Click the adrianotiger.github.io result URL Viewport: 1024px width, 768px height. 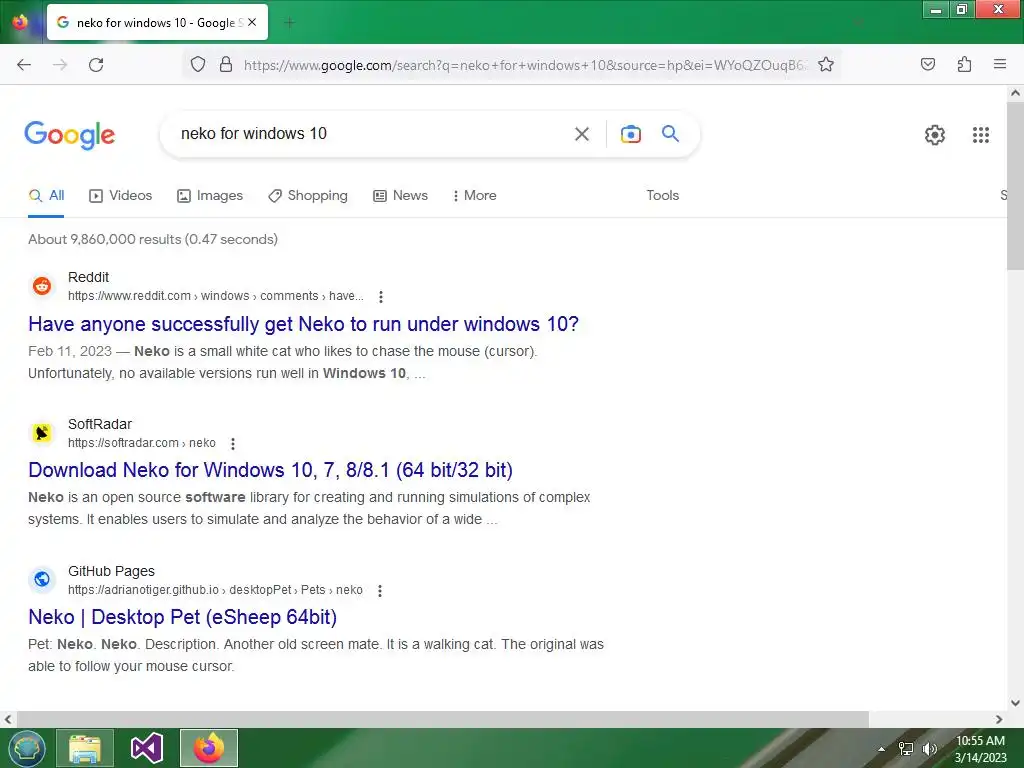pyautogui.click(x=216, y=590)
